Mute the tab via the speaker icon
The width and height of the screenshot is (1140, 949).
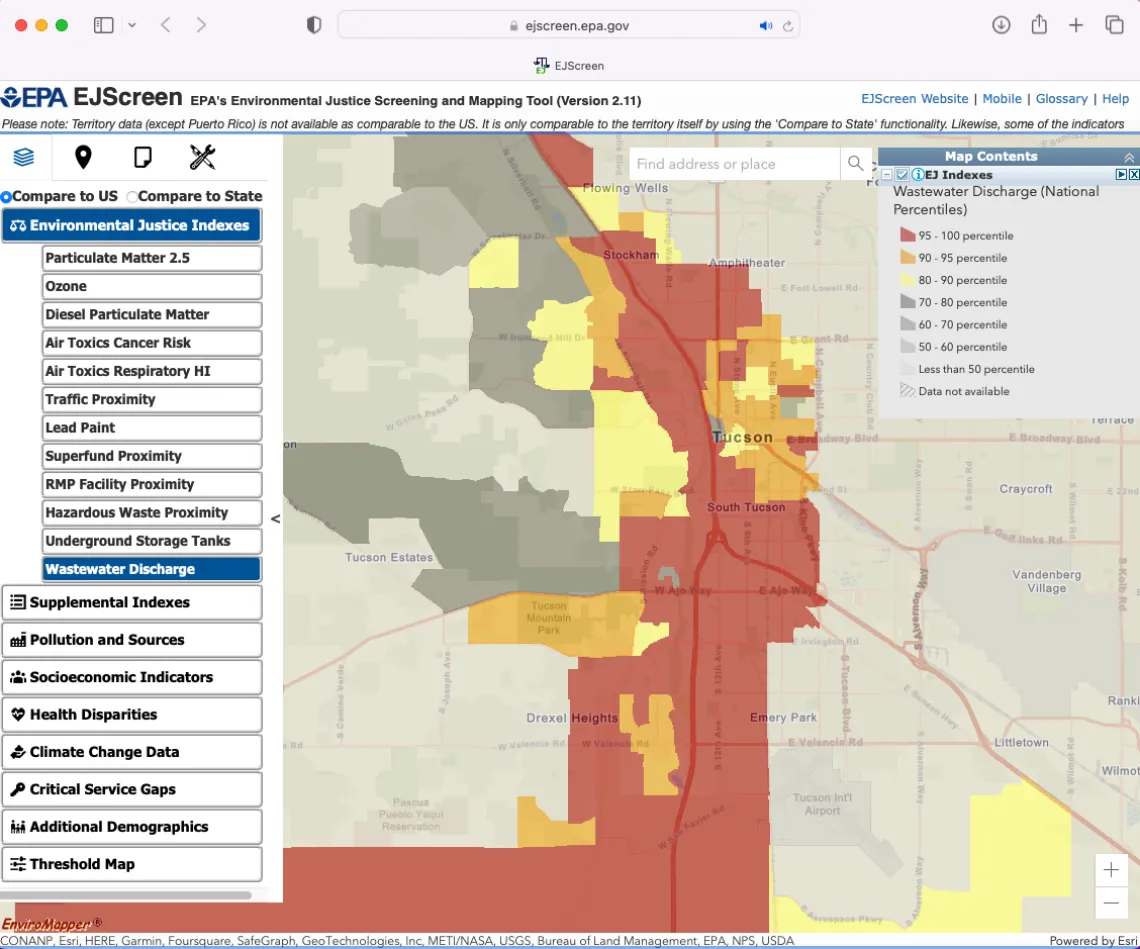(766, 25)
